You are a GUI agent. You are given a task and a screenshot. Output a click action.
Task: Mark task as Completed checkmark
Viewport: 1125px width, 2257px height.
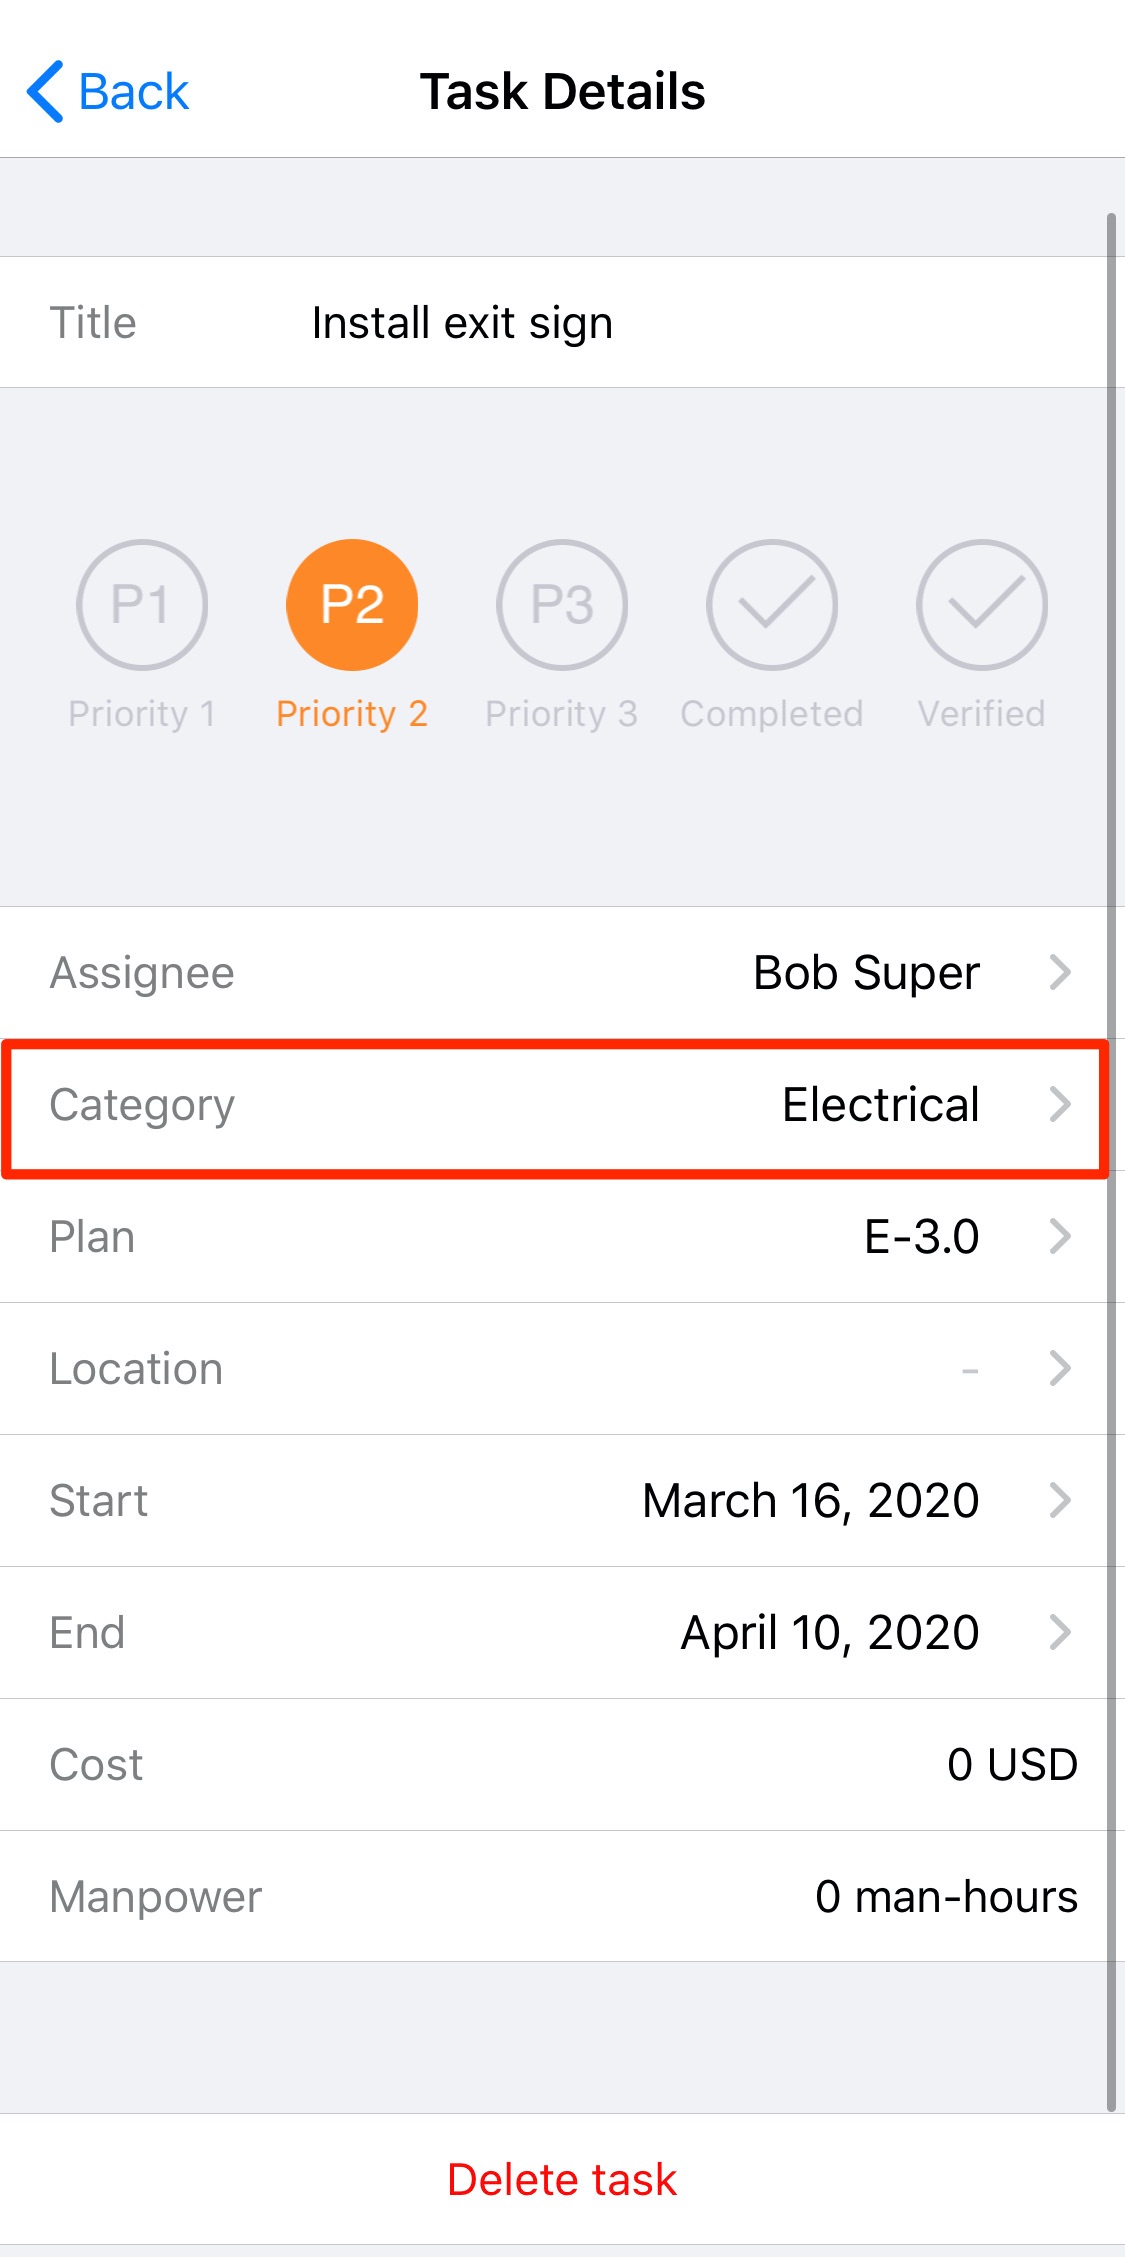tap(772, 605)
